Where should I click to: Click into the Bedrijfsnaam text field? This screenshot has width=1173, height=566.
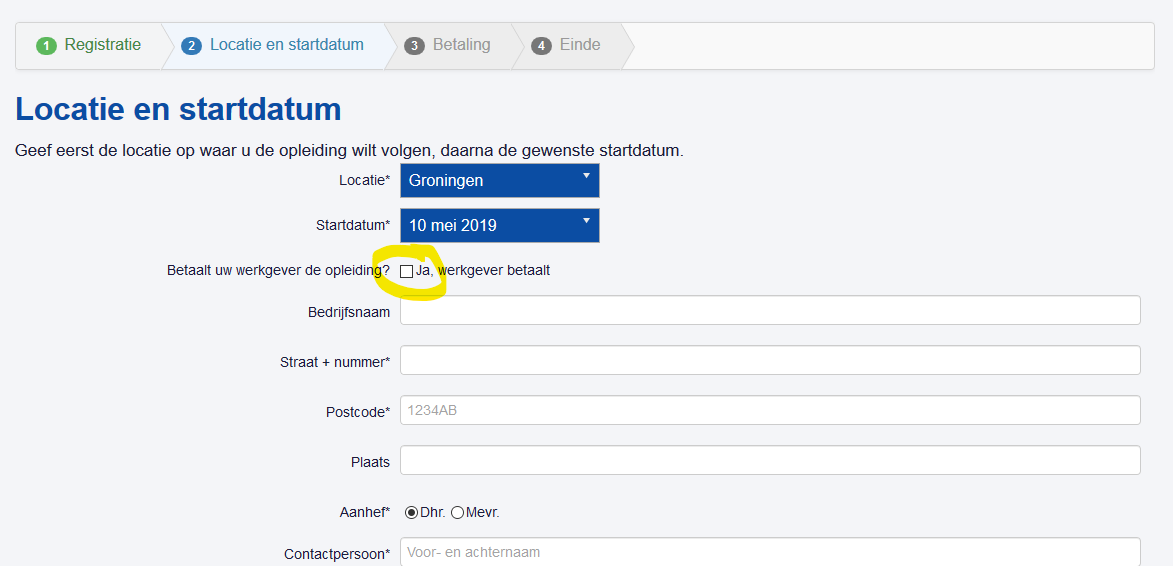[770, 311]
